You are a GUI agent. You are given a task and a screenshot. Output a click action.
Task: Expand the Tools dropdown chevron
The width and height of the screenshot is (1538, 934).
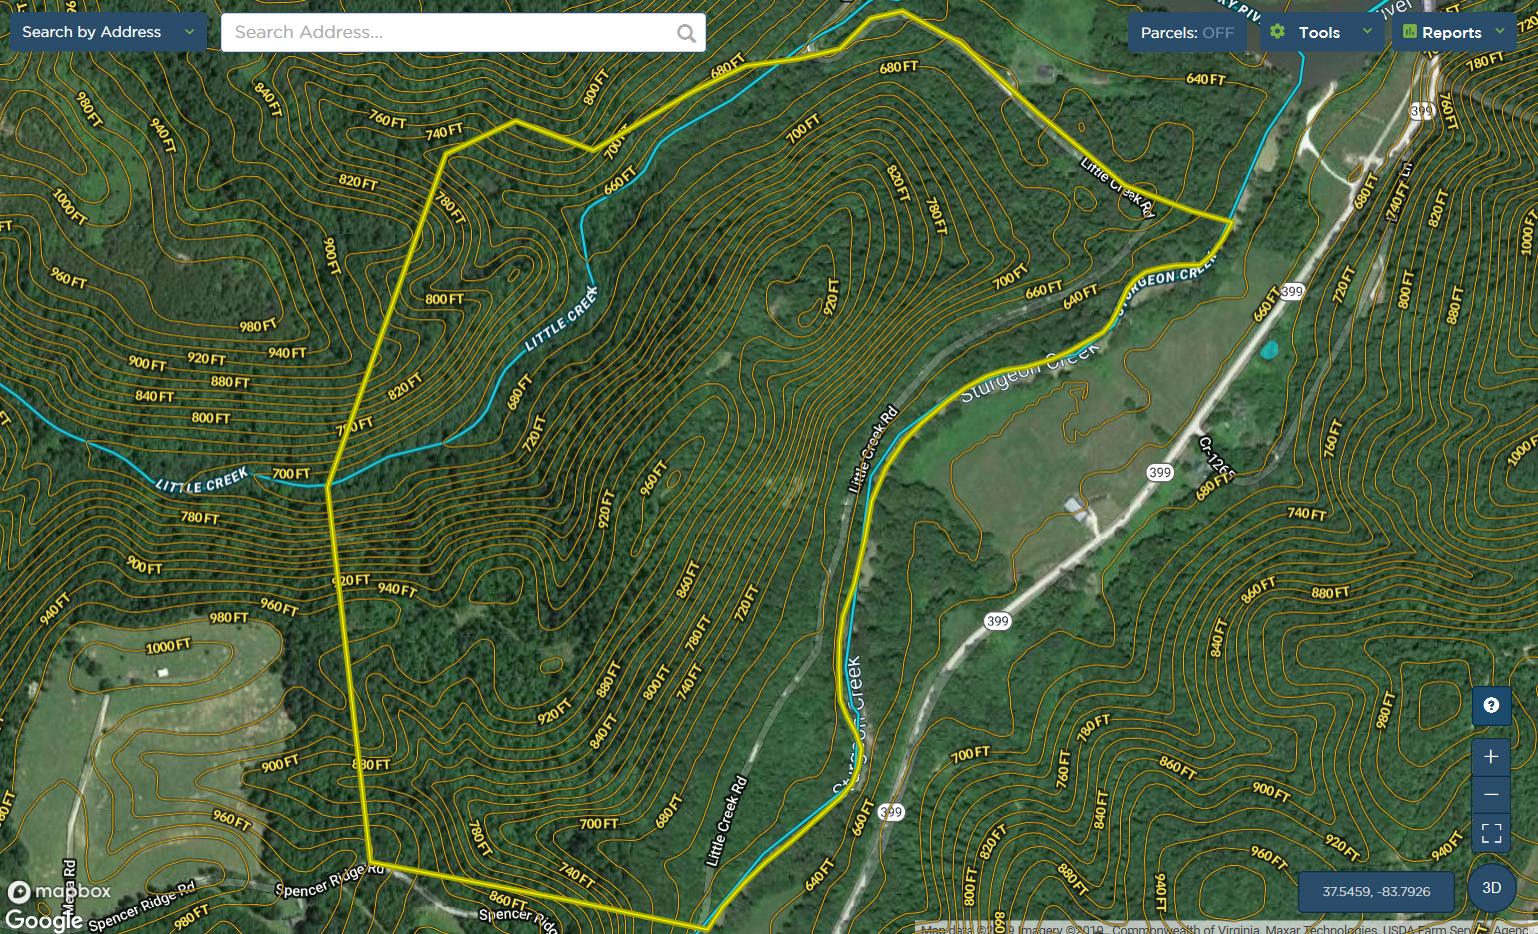(1367, 32)
